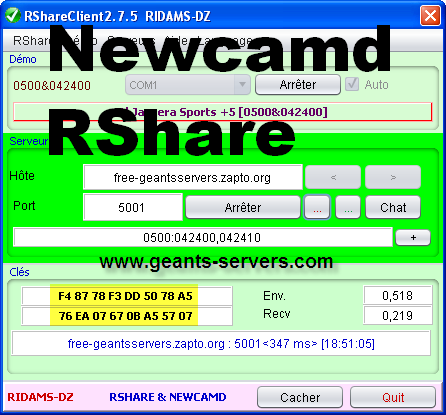Click the Recv value 0,219
The height and width of the screenshot is (415, 446).
pyautogui.click(x=398, y=315)
